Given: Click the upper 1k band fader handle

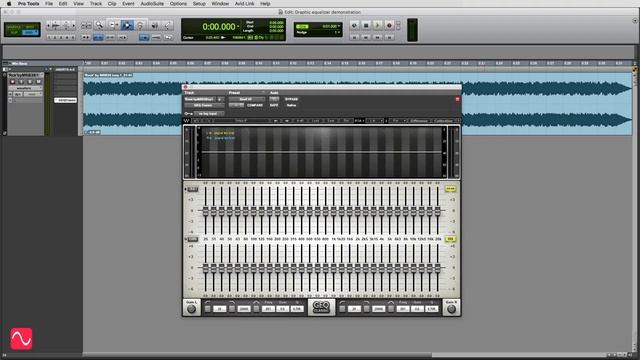Looking at the screenshot, I should [x=333, y=211].
